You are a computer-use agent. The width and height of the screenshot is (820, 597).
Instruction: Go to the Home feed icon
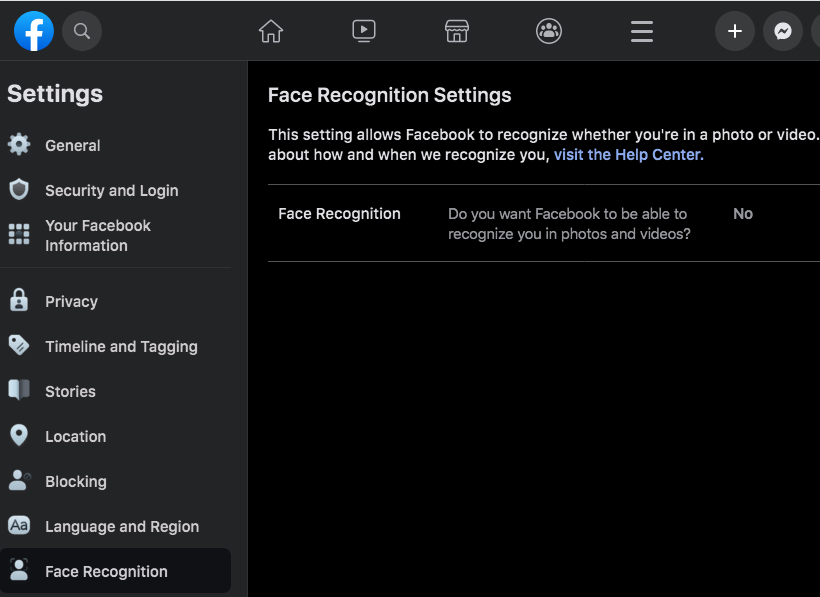click(271, 31)
